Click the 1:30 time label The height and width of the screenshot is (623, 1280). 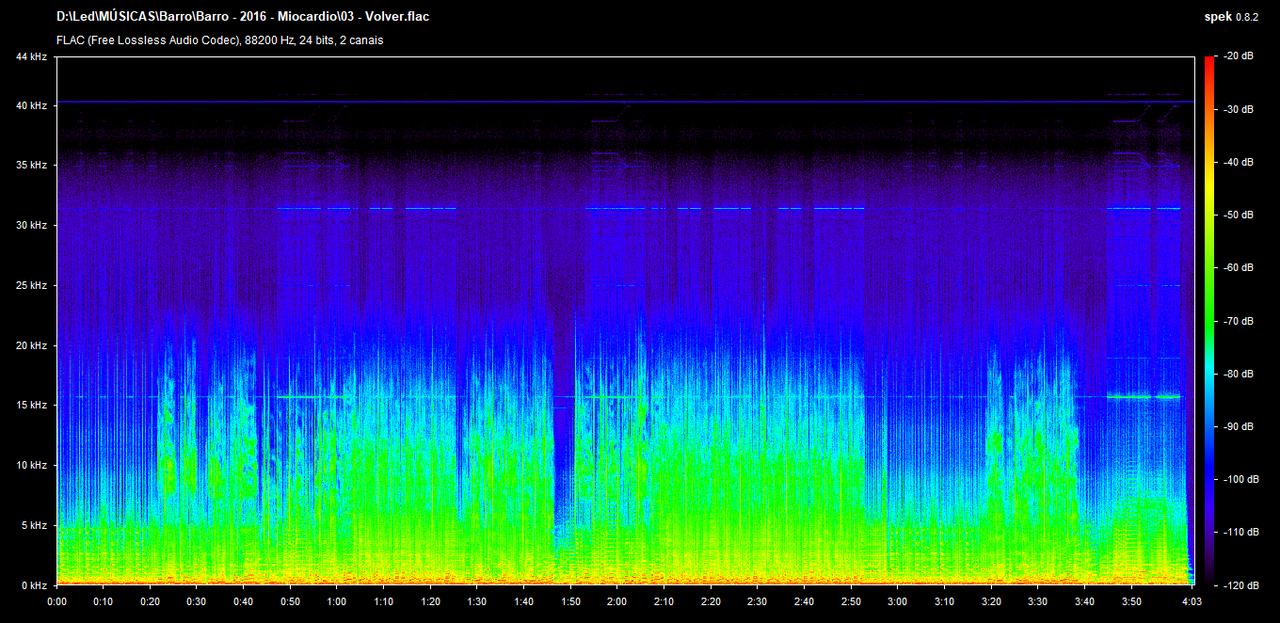[x=477, y=602]
